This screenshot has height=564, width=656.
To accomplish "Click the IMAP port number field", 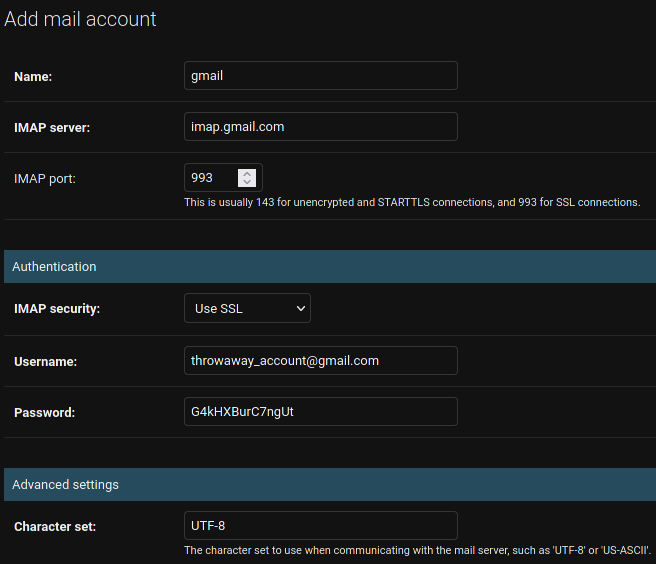I will point(223,178).
